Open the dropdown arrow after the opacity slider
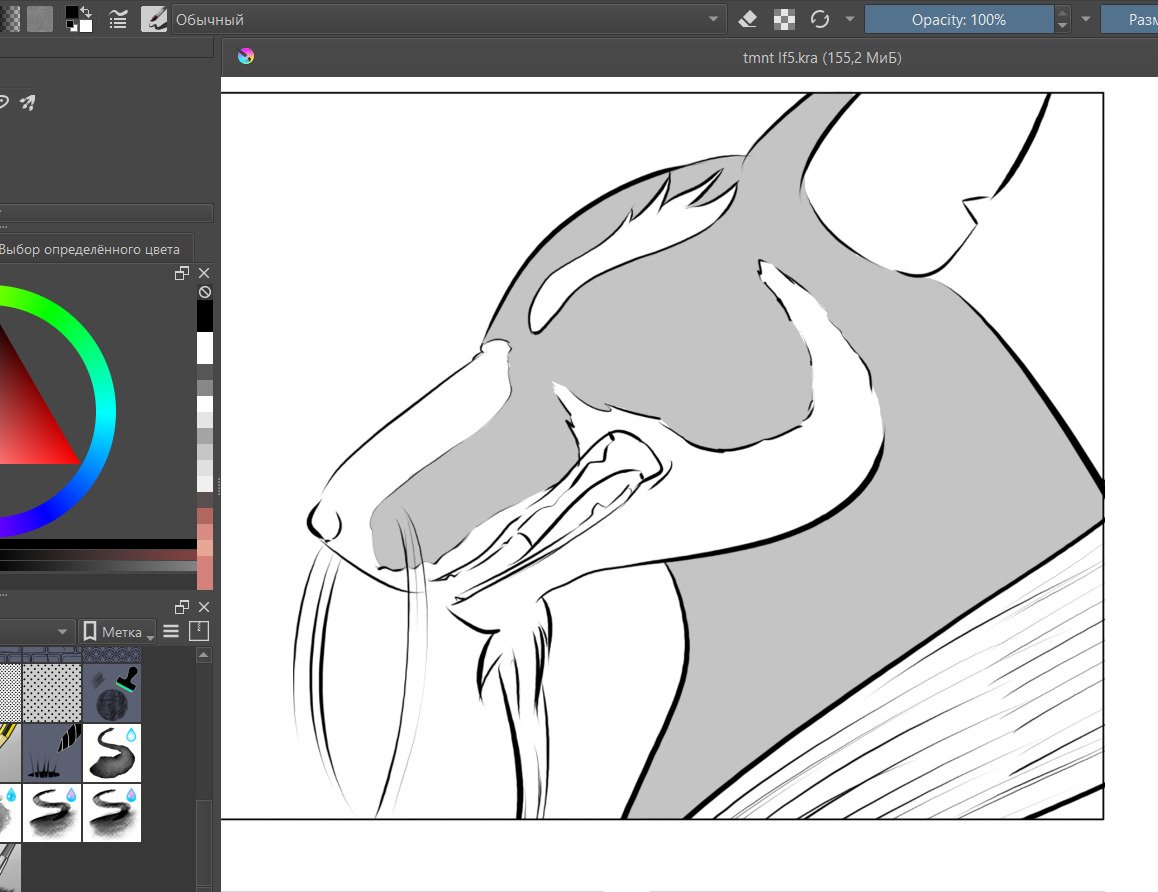 [x=1086, y=19]
